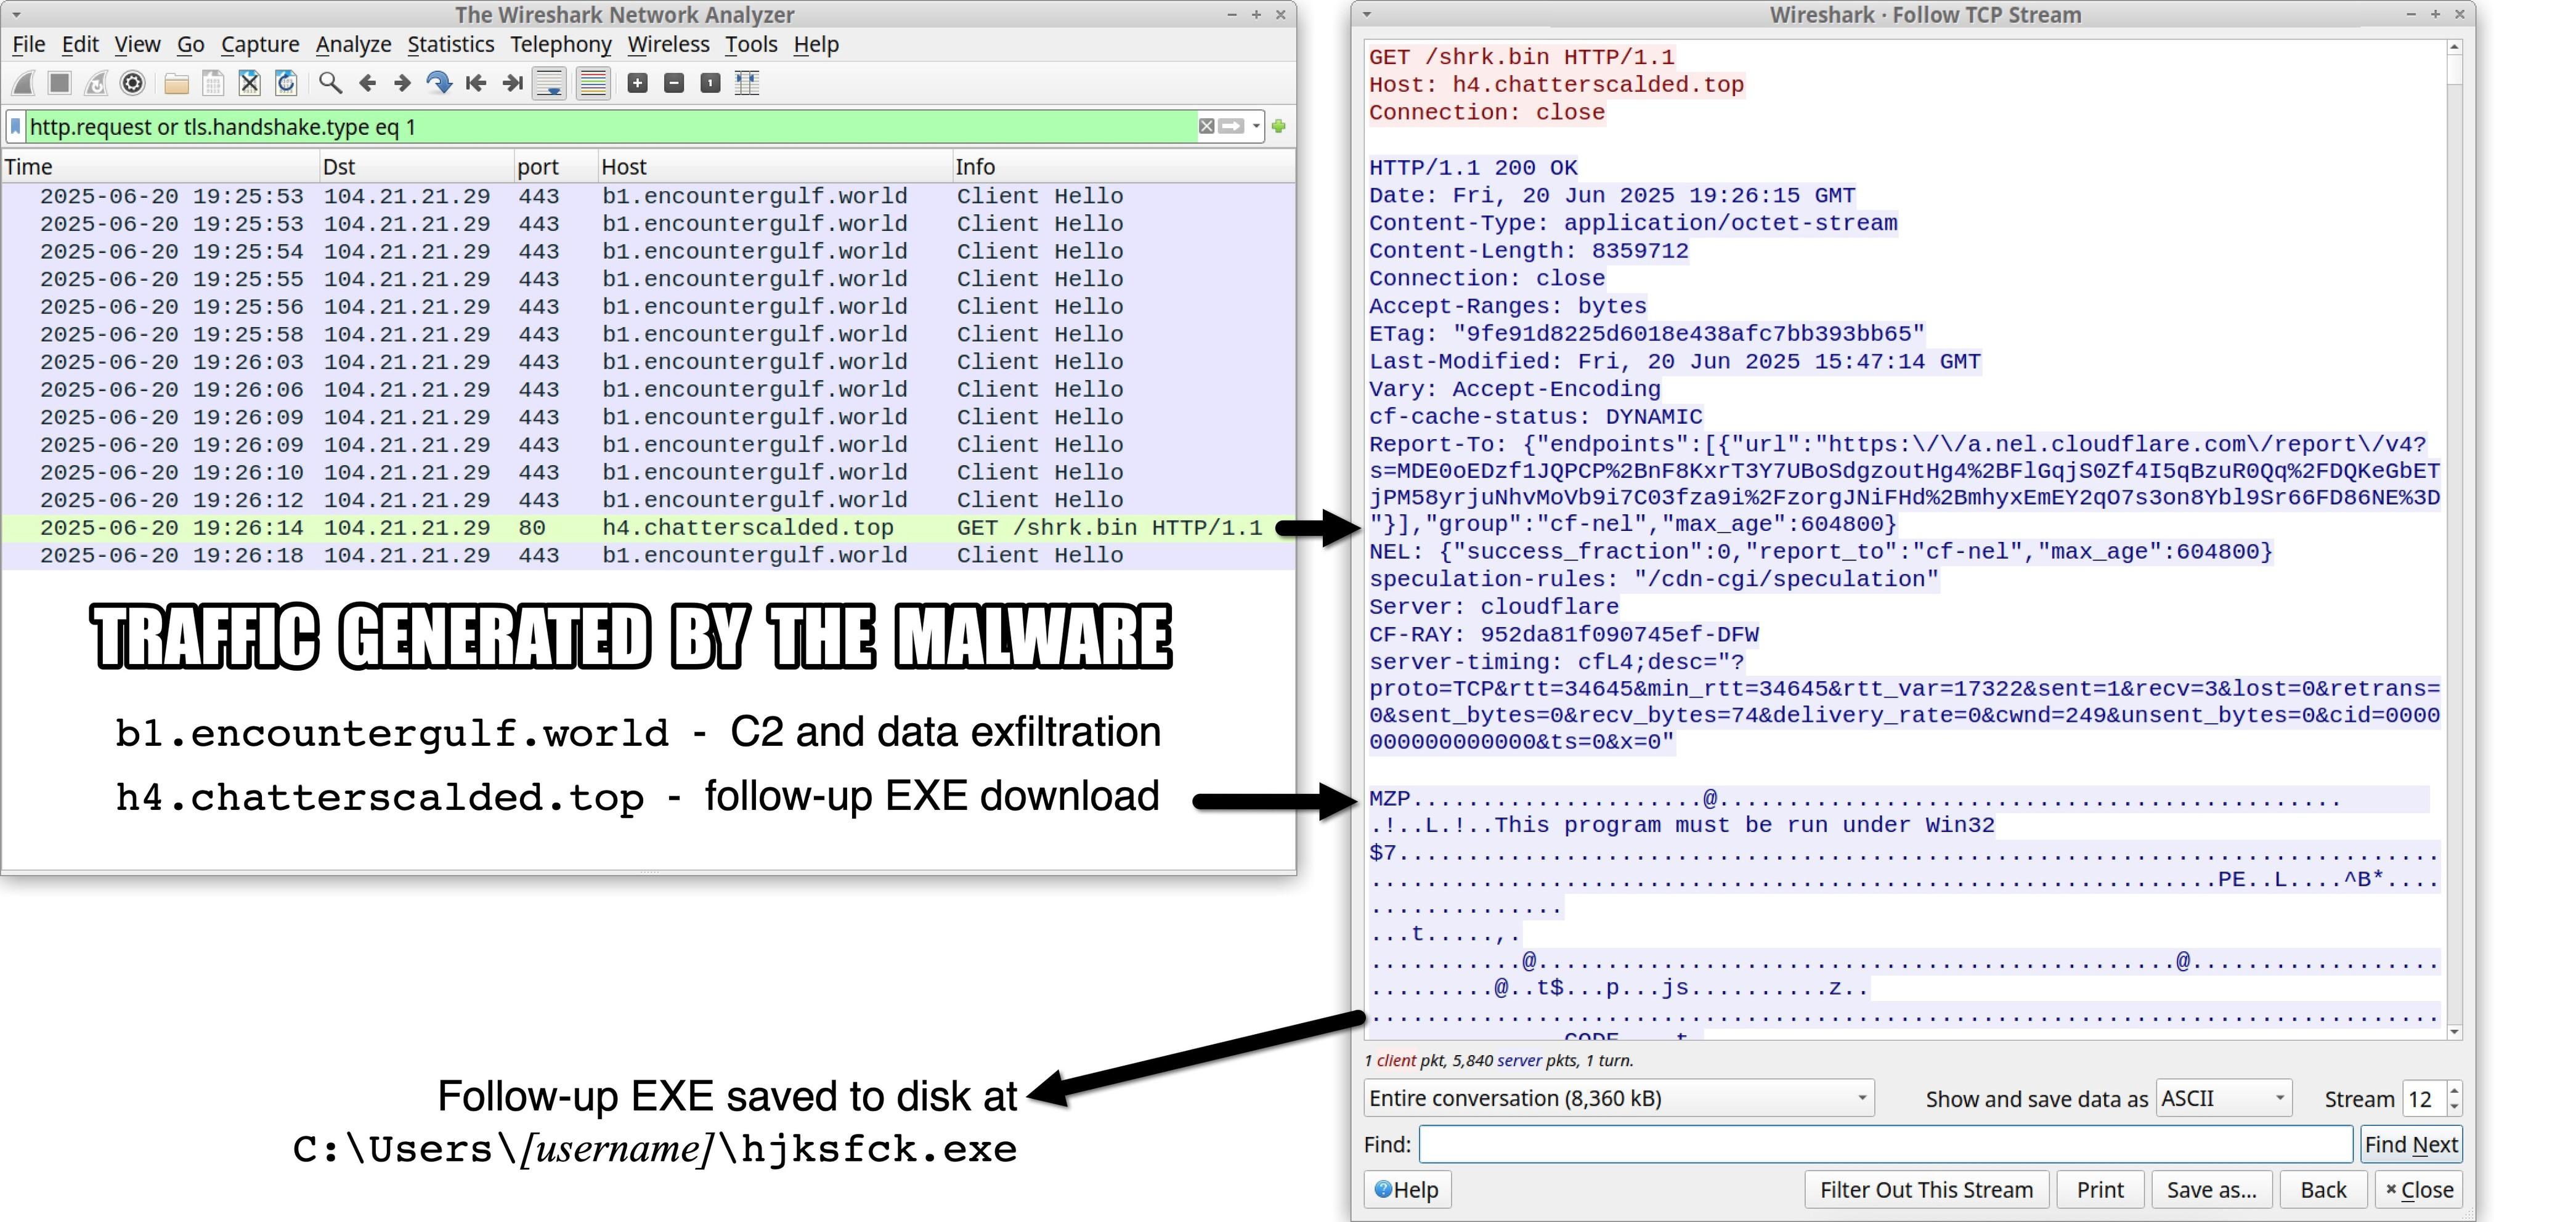Select the 19:26:18 Client Hello packet row
Viewport: 2576px width, 1222px height.
(x=648, y=556)
